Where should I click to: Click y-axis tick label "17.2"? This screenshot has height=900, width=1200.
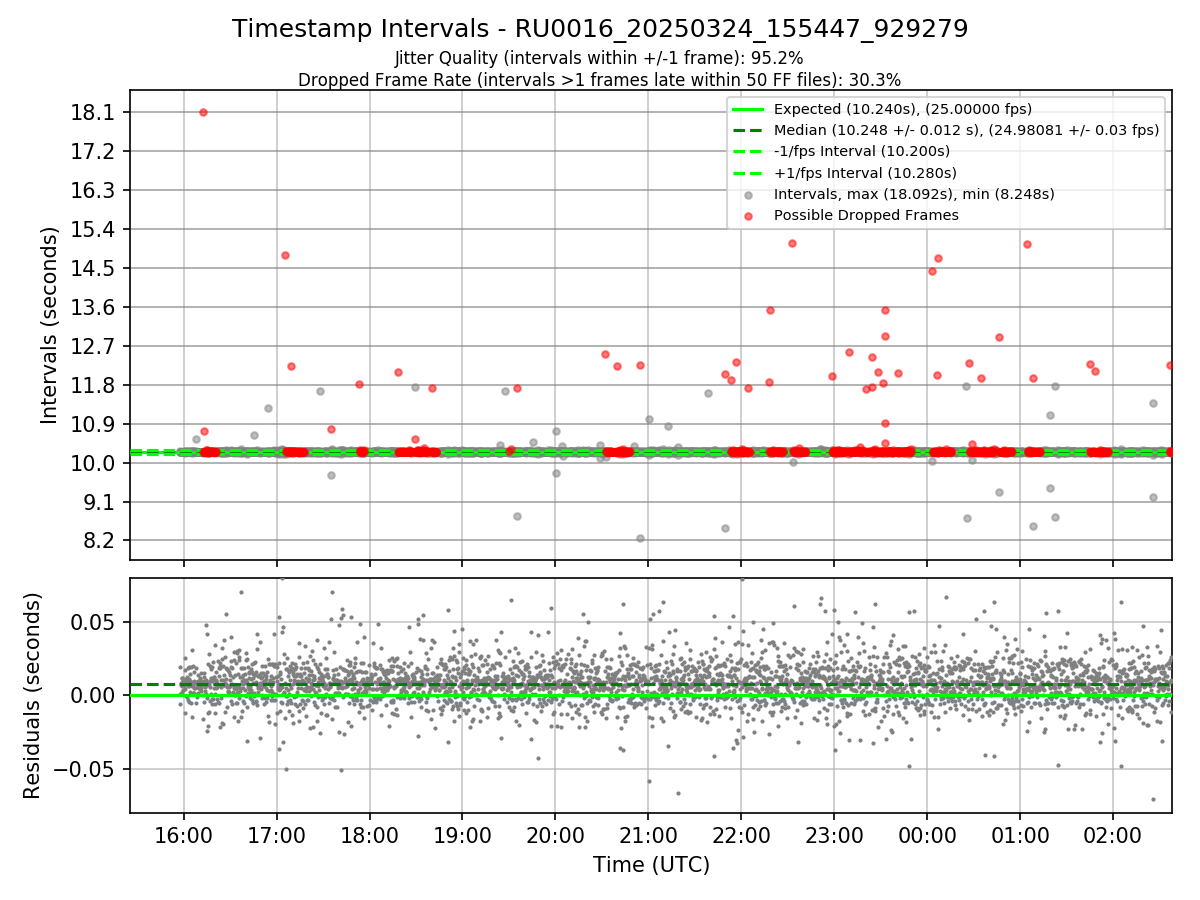[92, 151]
